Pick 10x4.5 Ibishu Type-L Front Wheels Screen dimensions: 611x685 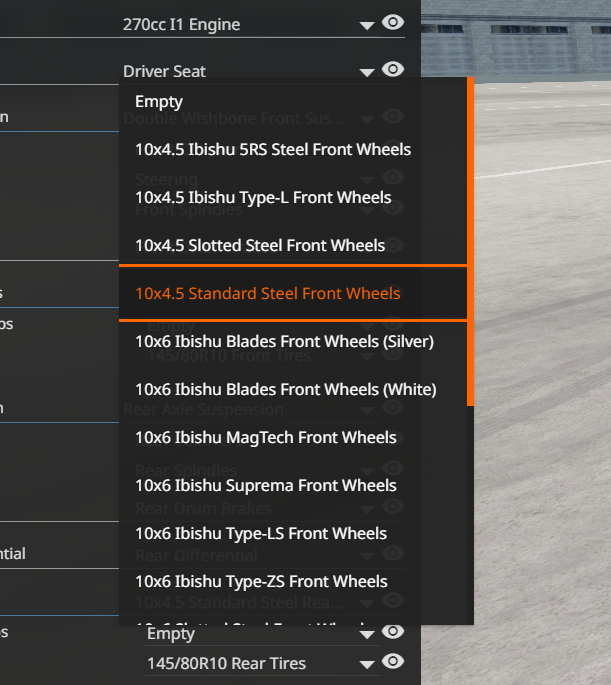coord(263,197)
